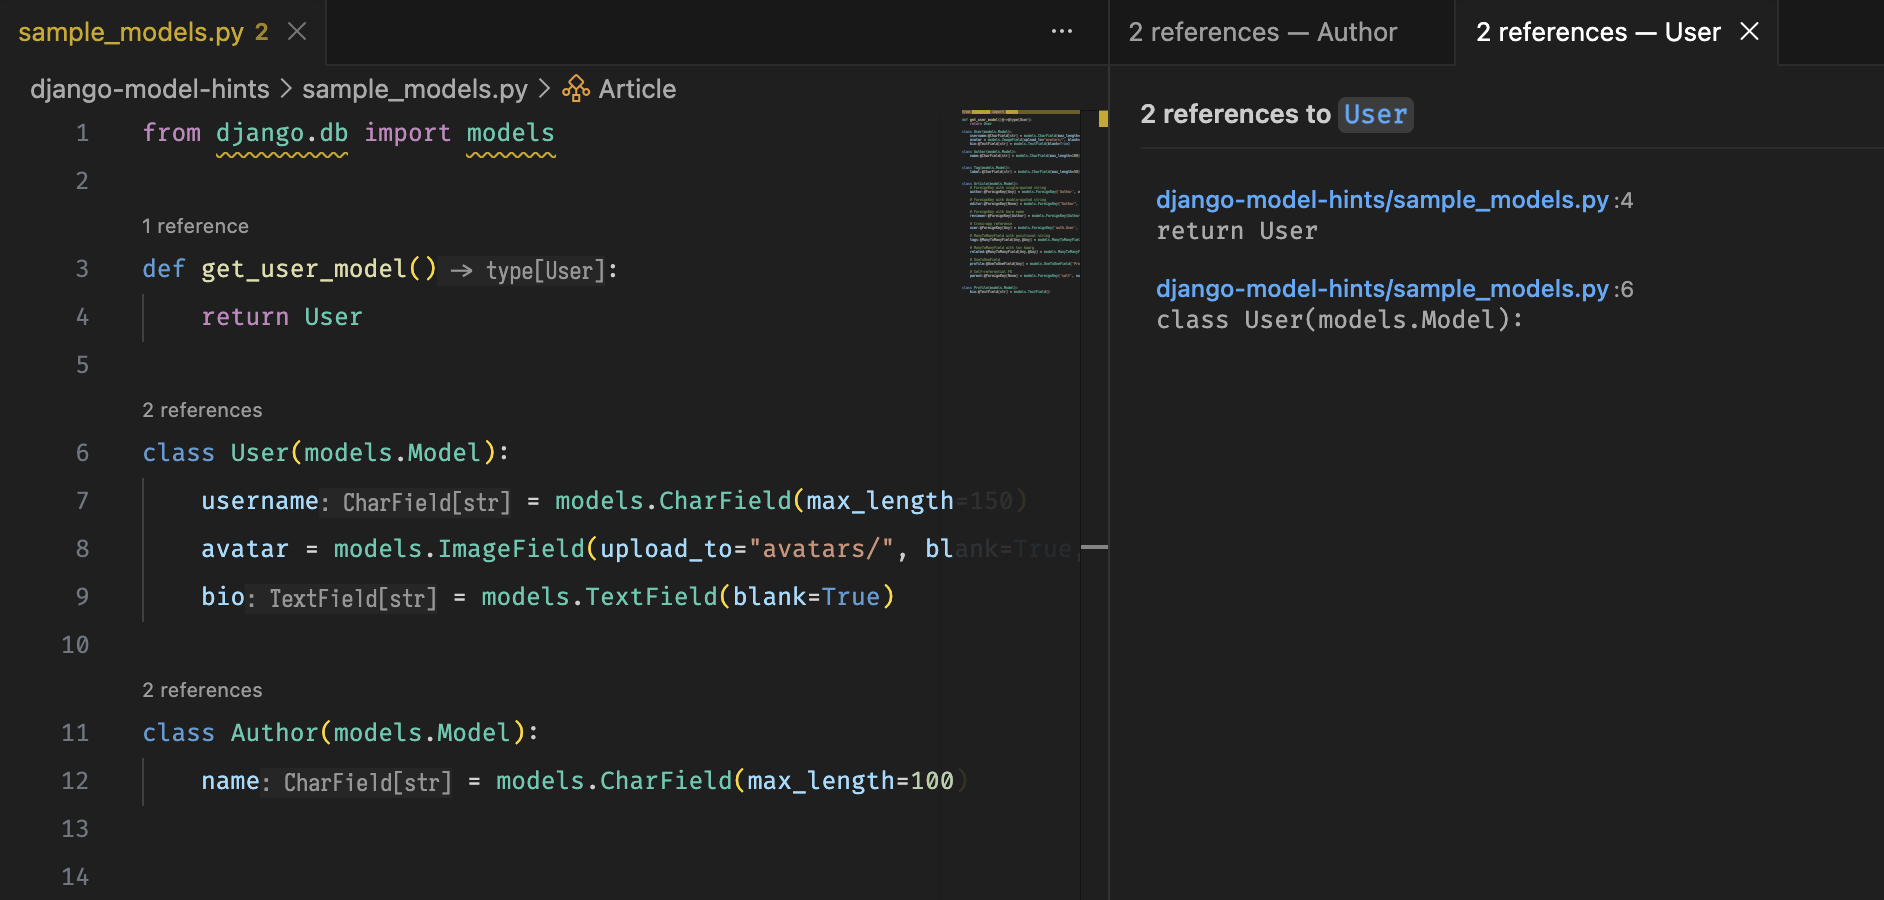Click the User class name on line 6

point(259,453)
